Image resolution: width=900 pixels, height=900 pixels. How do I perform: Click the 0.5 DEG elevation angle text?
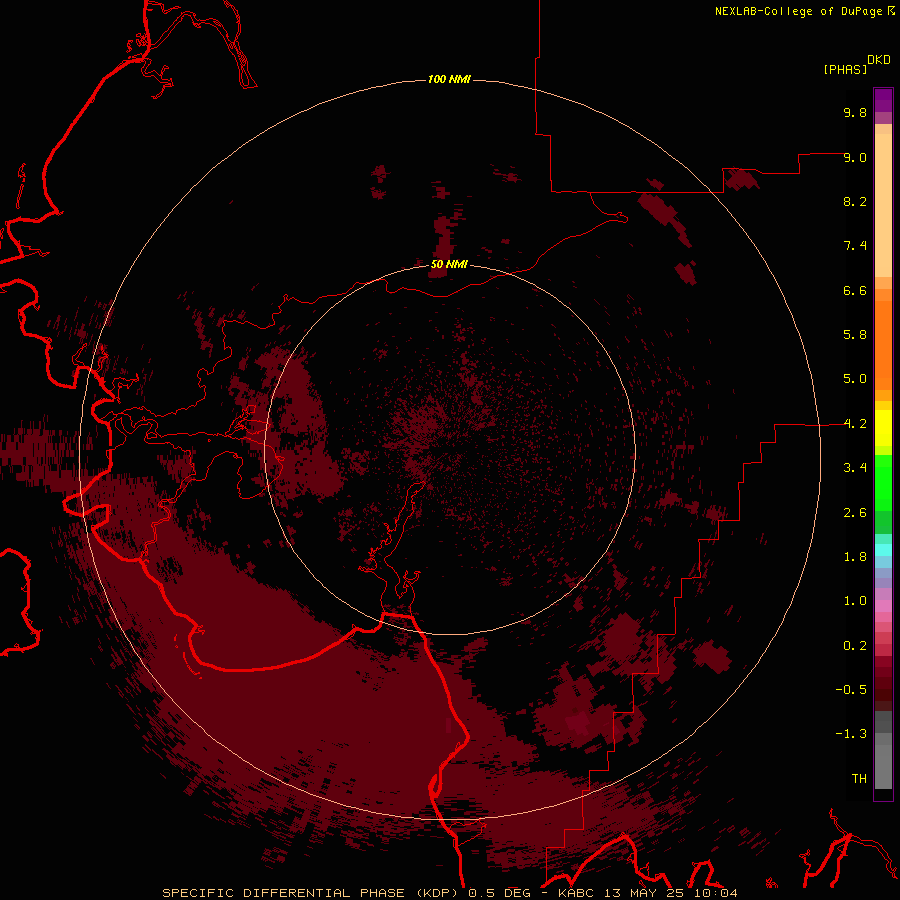(499, 893)
